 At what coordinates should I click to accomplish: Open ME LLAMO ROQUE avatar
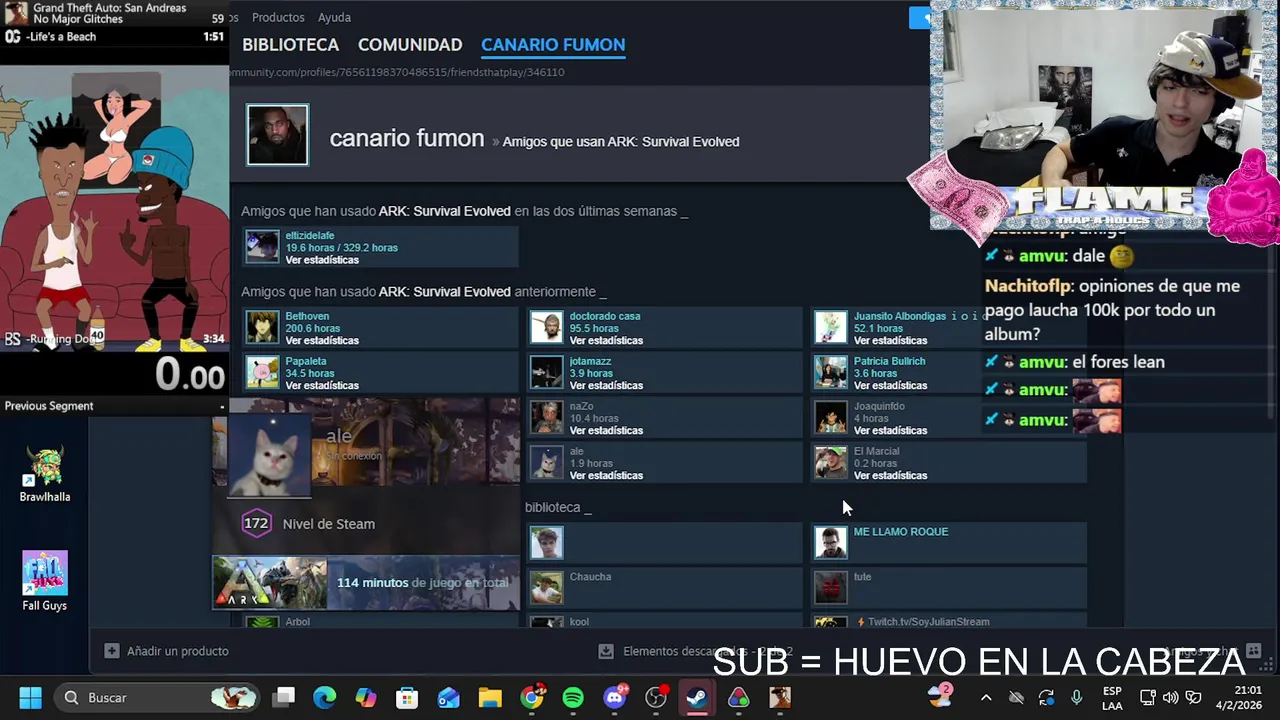(831, 543)
